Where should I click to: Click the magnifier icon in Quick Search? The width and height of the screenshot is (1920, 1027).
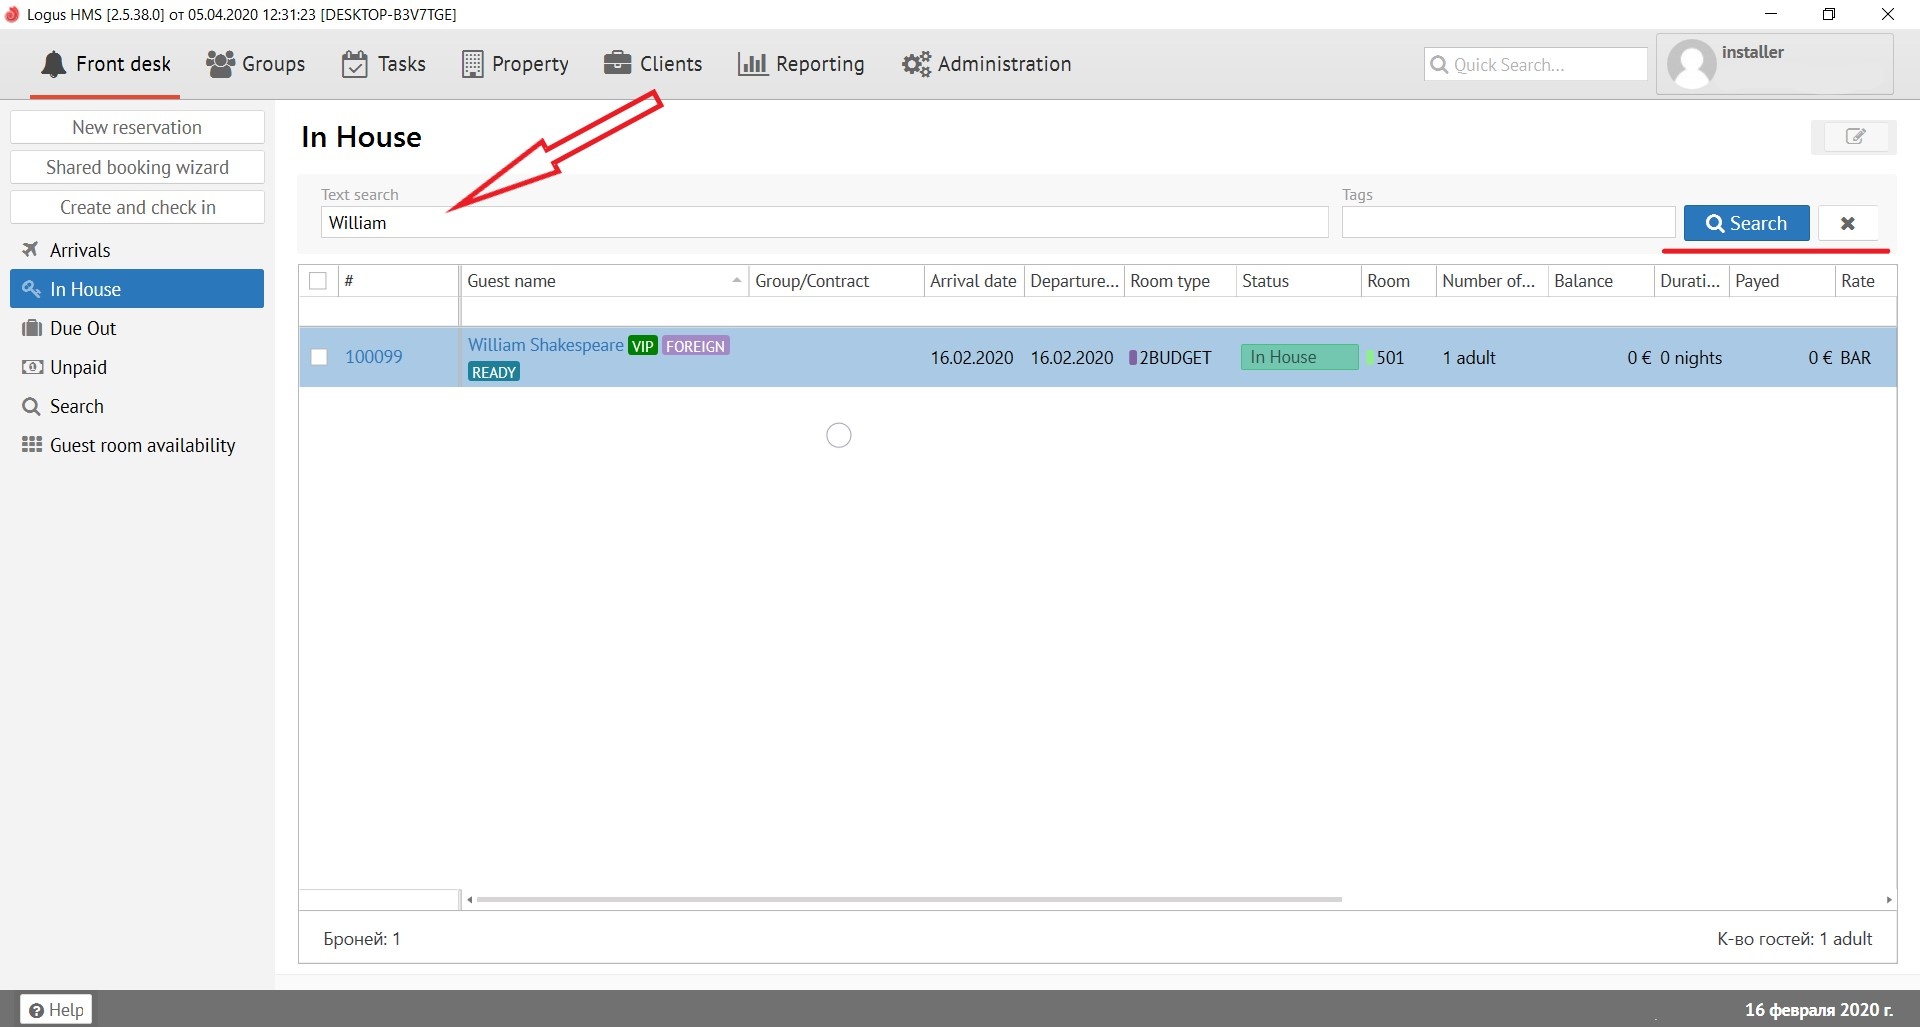click(1439, 64)
